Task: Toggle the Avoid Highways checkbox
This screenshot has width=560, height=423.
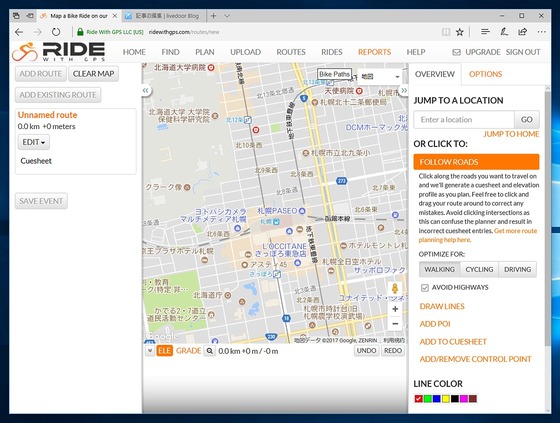Action: click(425, 288)
